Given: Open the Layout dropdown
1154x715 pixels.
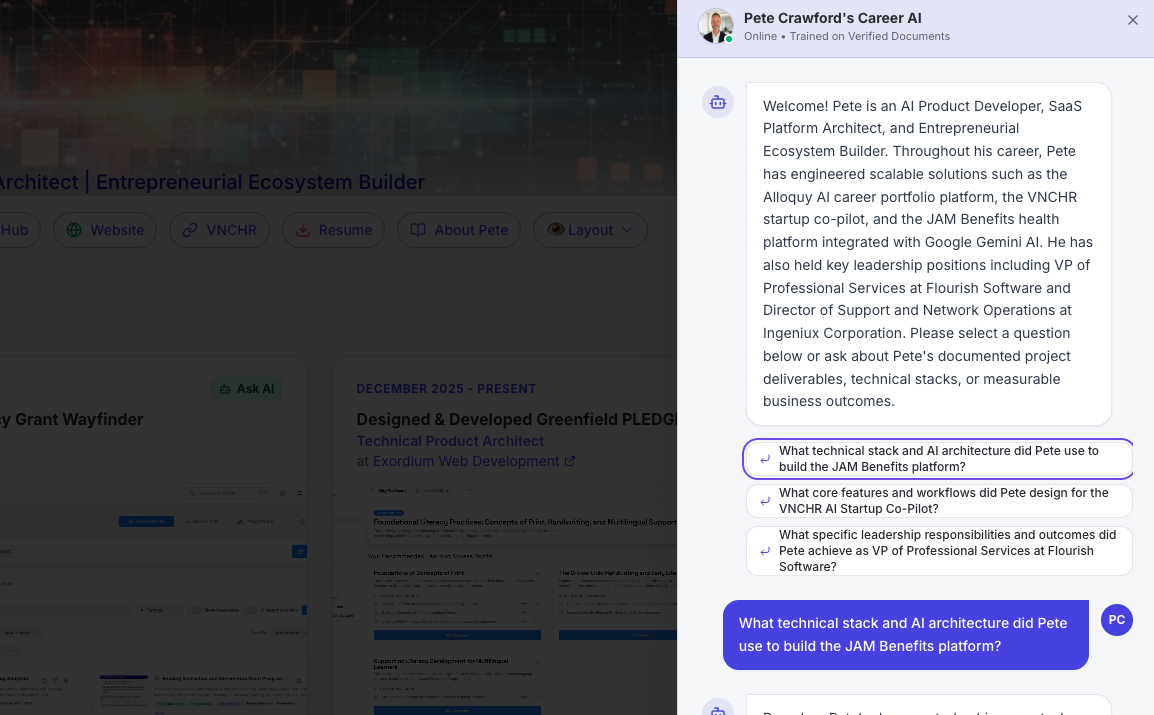Looking at the screenshot, I should (590, 230).
